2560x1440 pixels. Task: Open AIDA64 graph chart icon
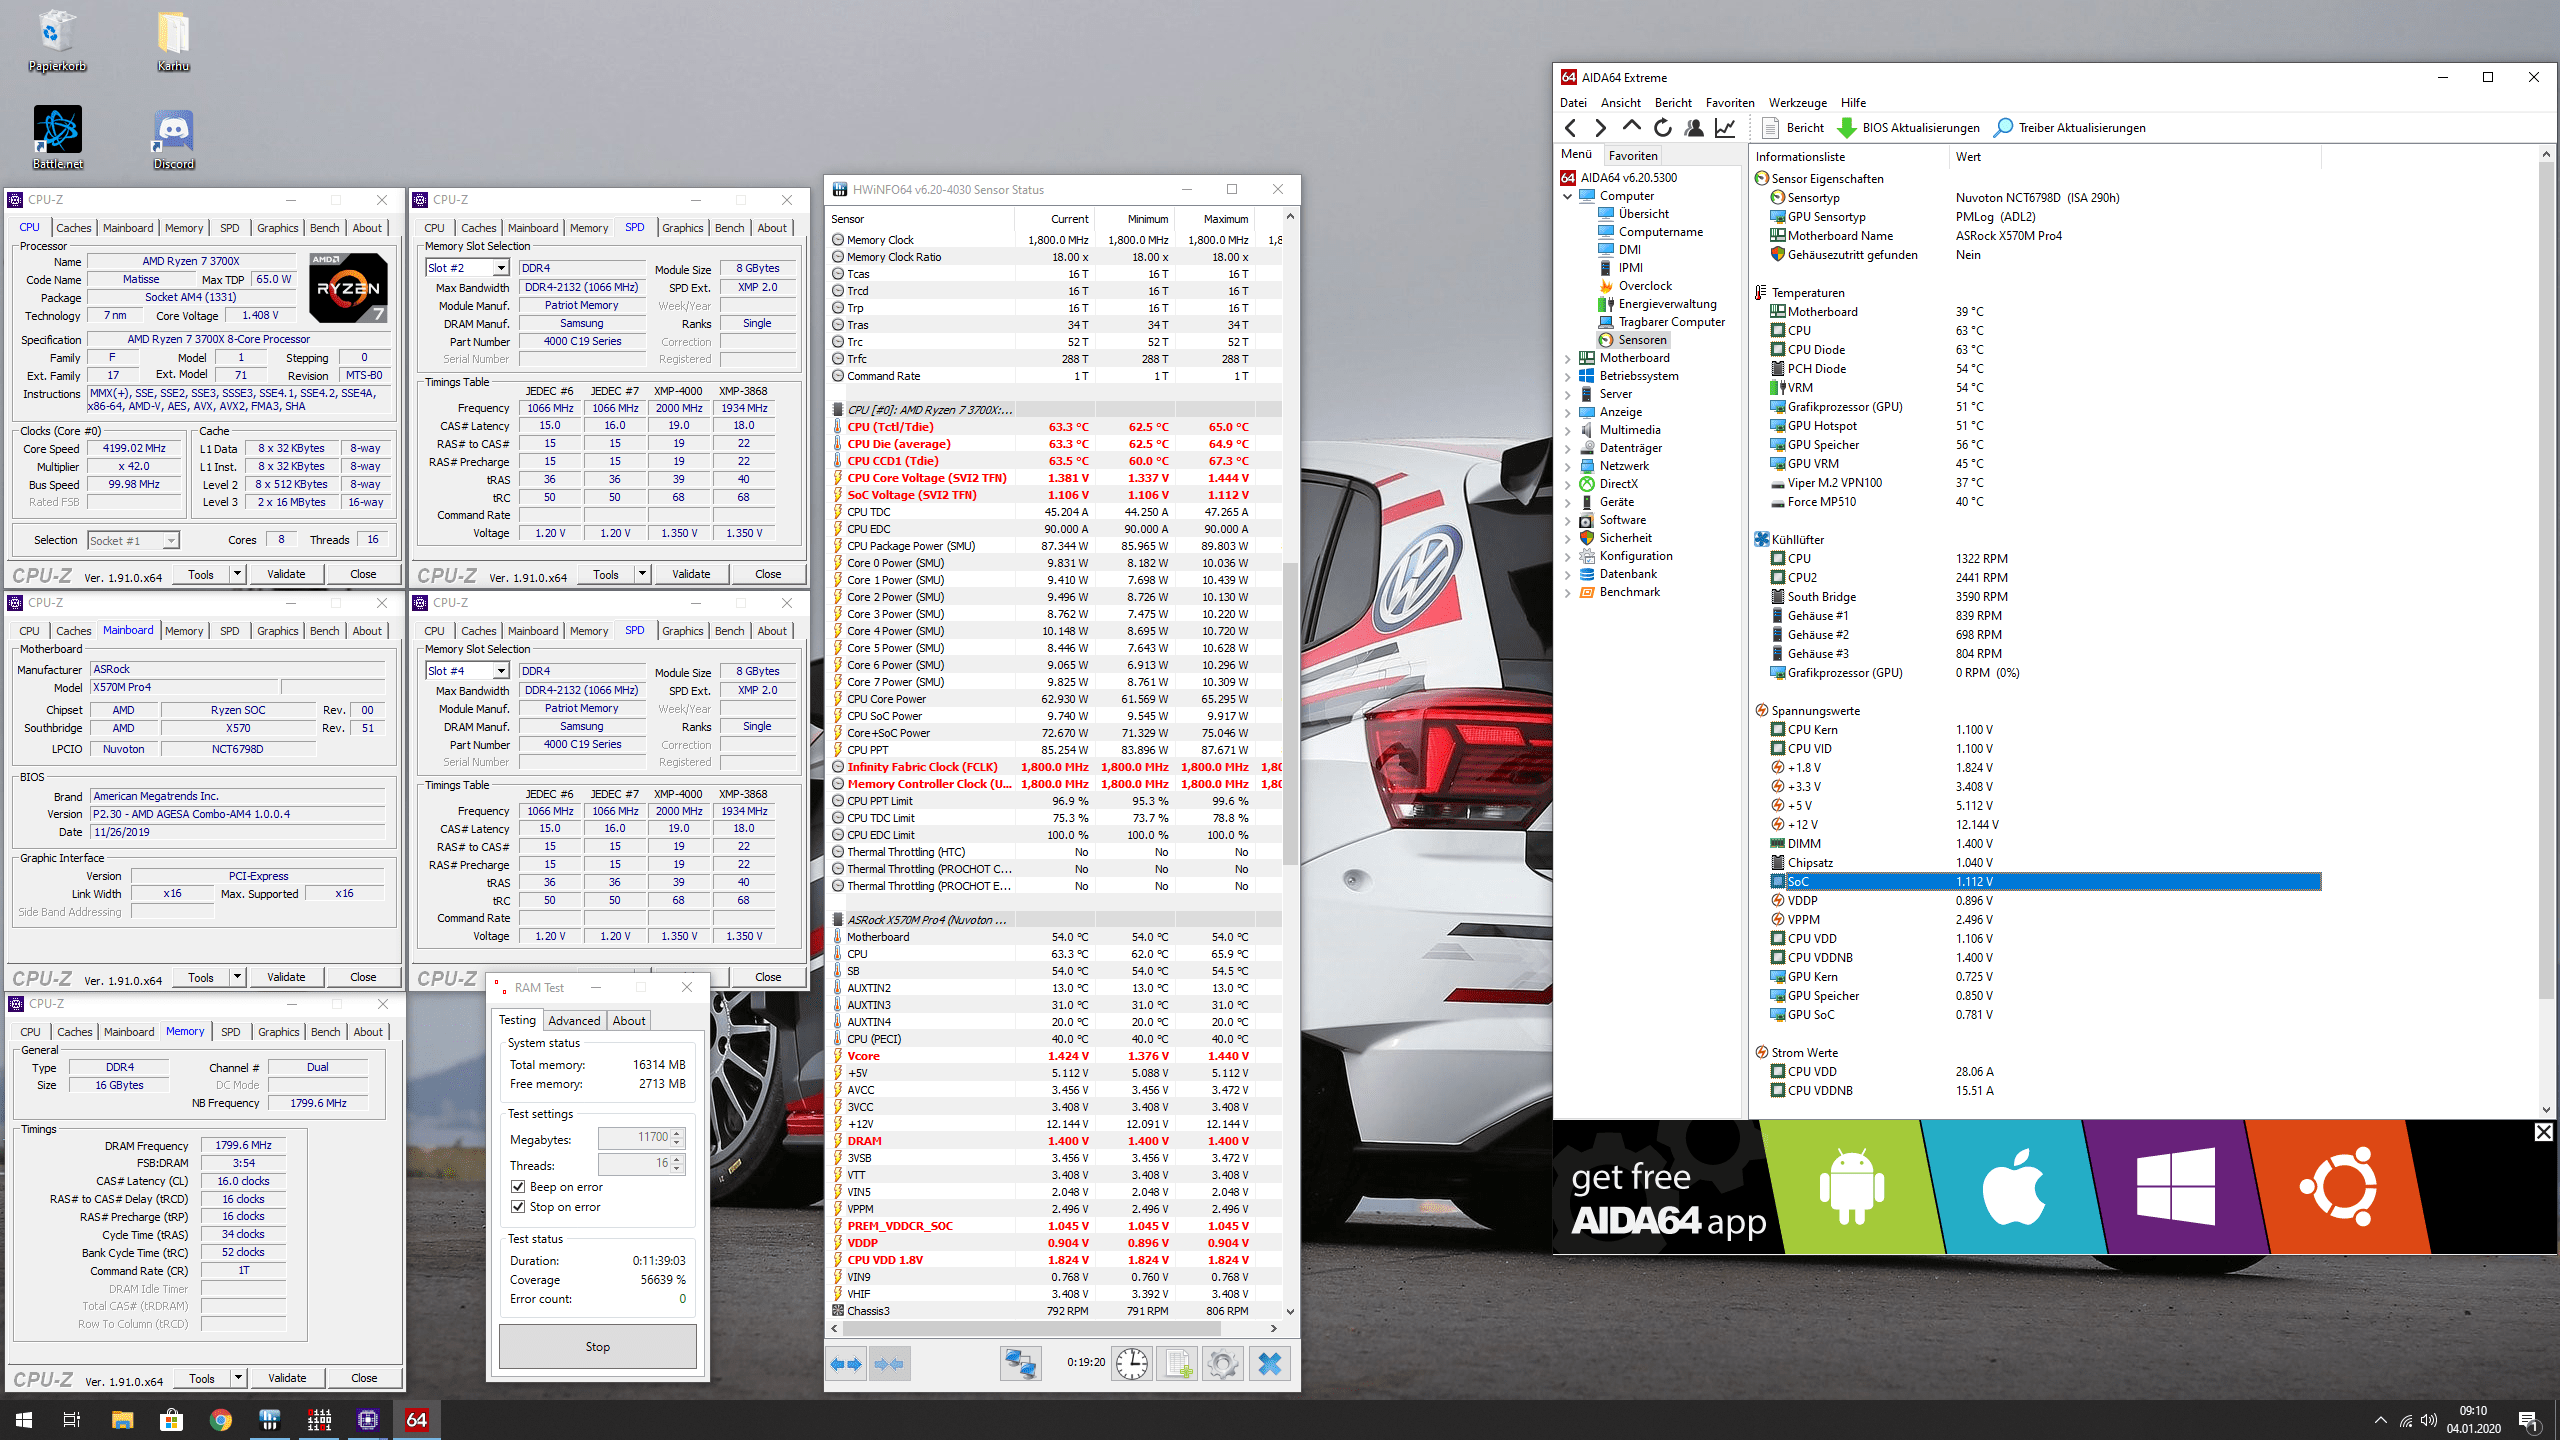point(1725,127)
